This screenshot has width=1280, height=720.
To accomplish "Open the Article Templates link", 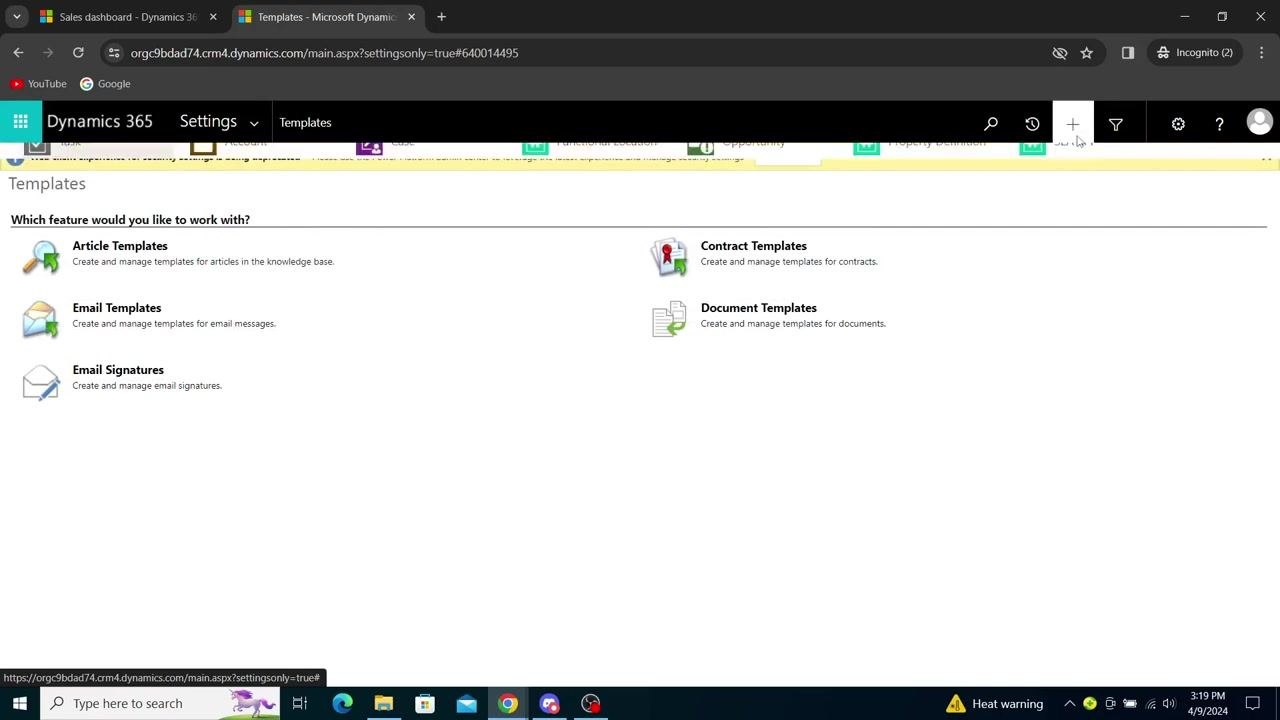I will tap(120, 246).
